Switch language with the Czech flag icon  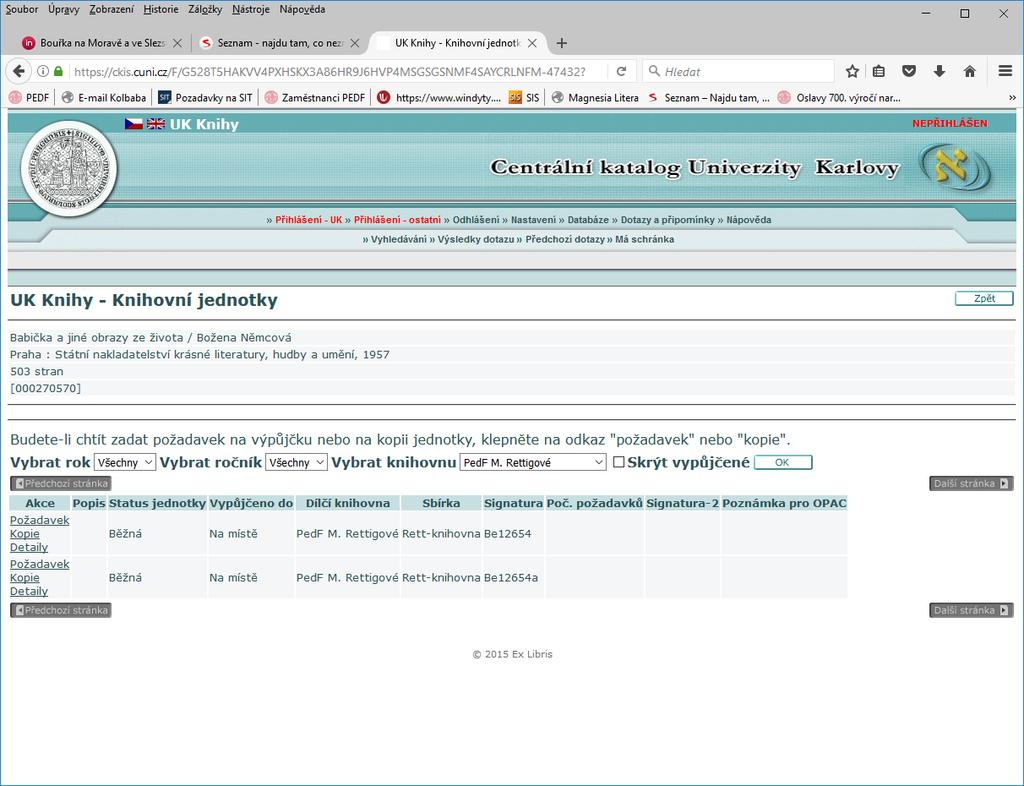tap(134, 123)
